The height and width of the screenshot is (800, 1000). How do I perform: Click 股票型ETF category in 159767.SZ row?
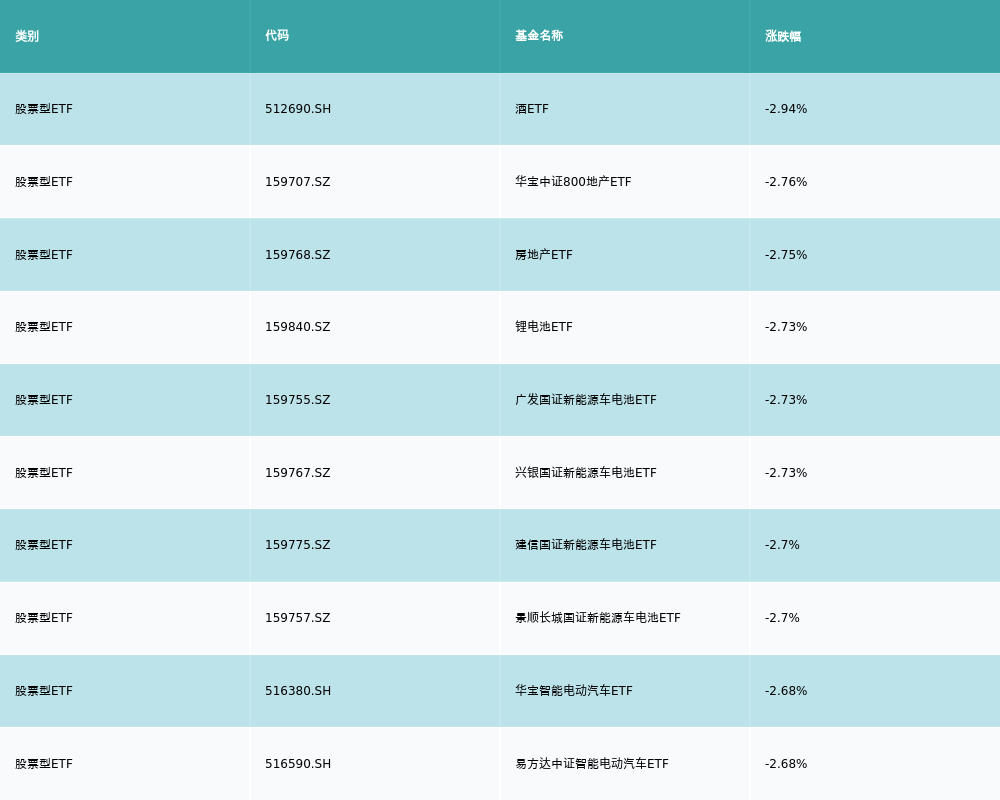[44, 473]
